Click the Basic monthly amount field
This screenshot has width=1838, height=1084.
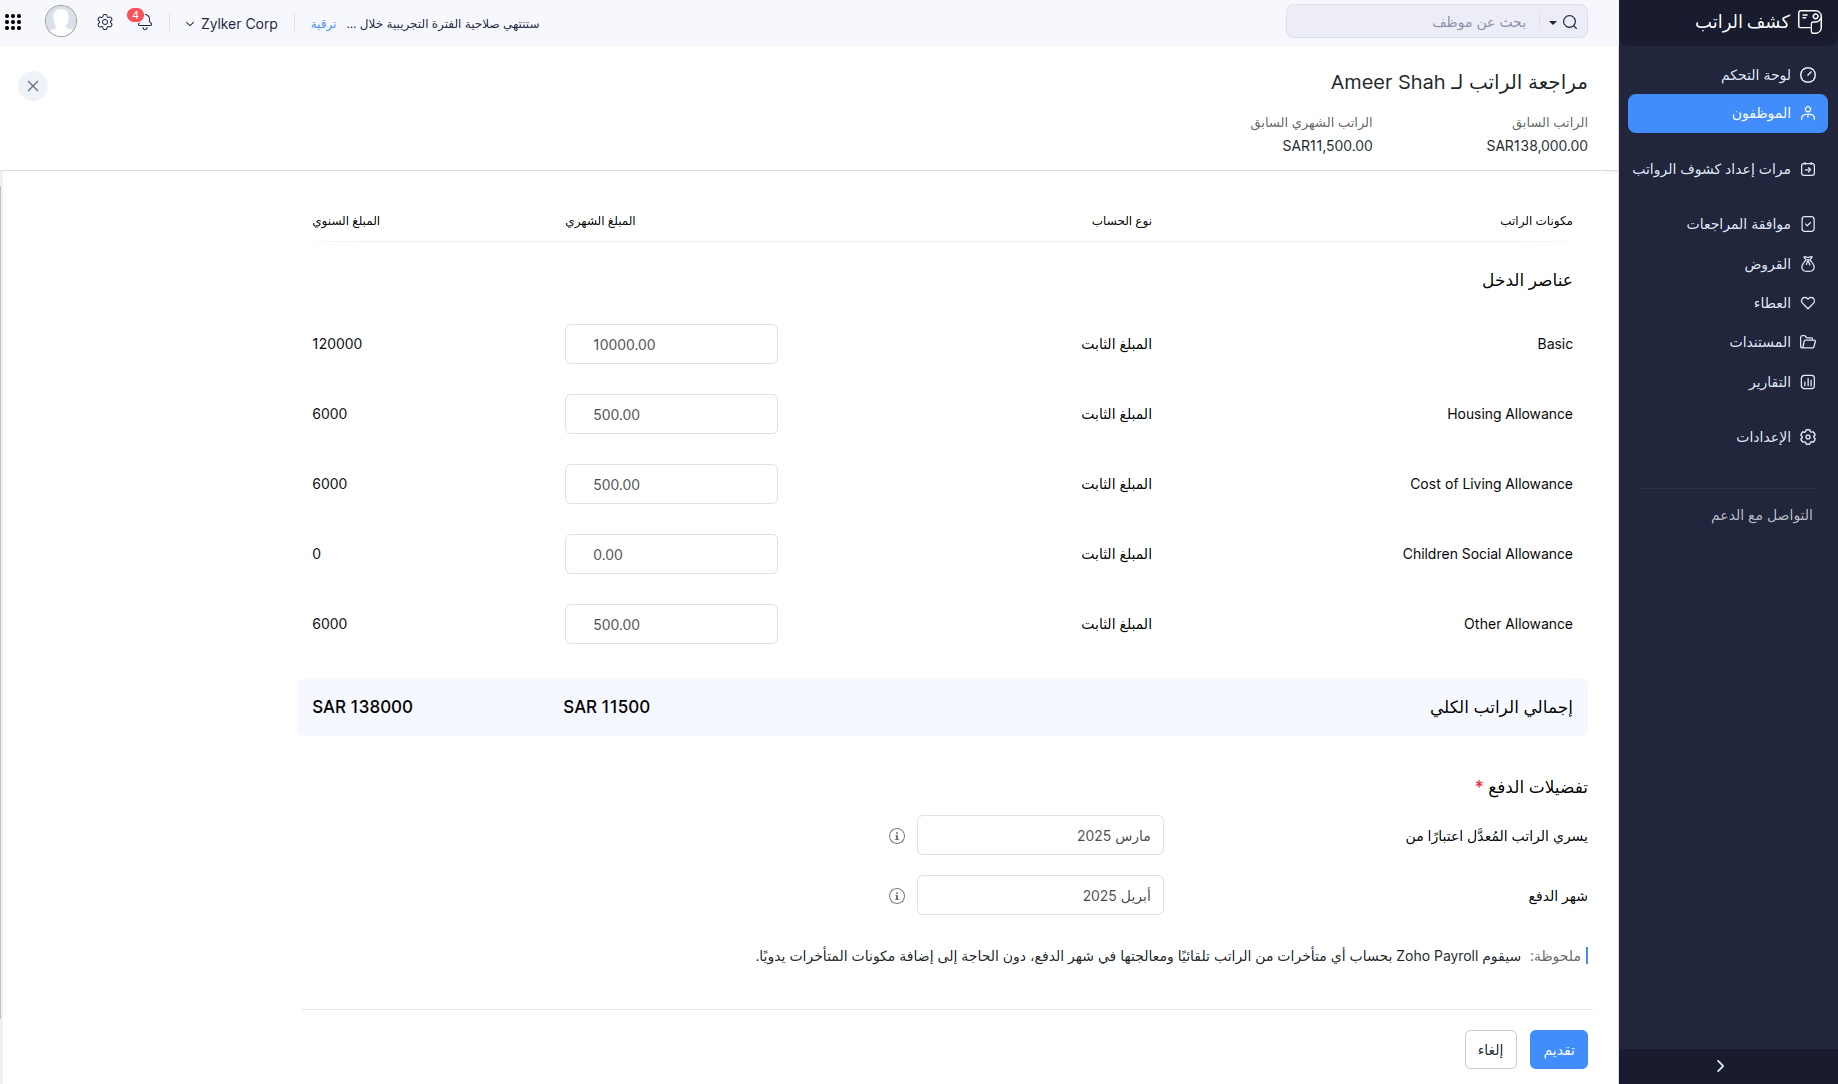coord(670,343)
